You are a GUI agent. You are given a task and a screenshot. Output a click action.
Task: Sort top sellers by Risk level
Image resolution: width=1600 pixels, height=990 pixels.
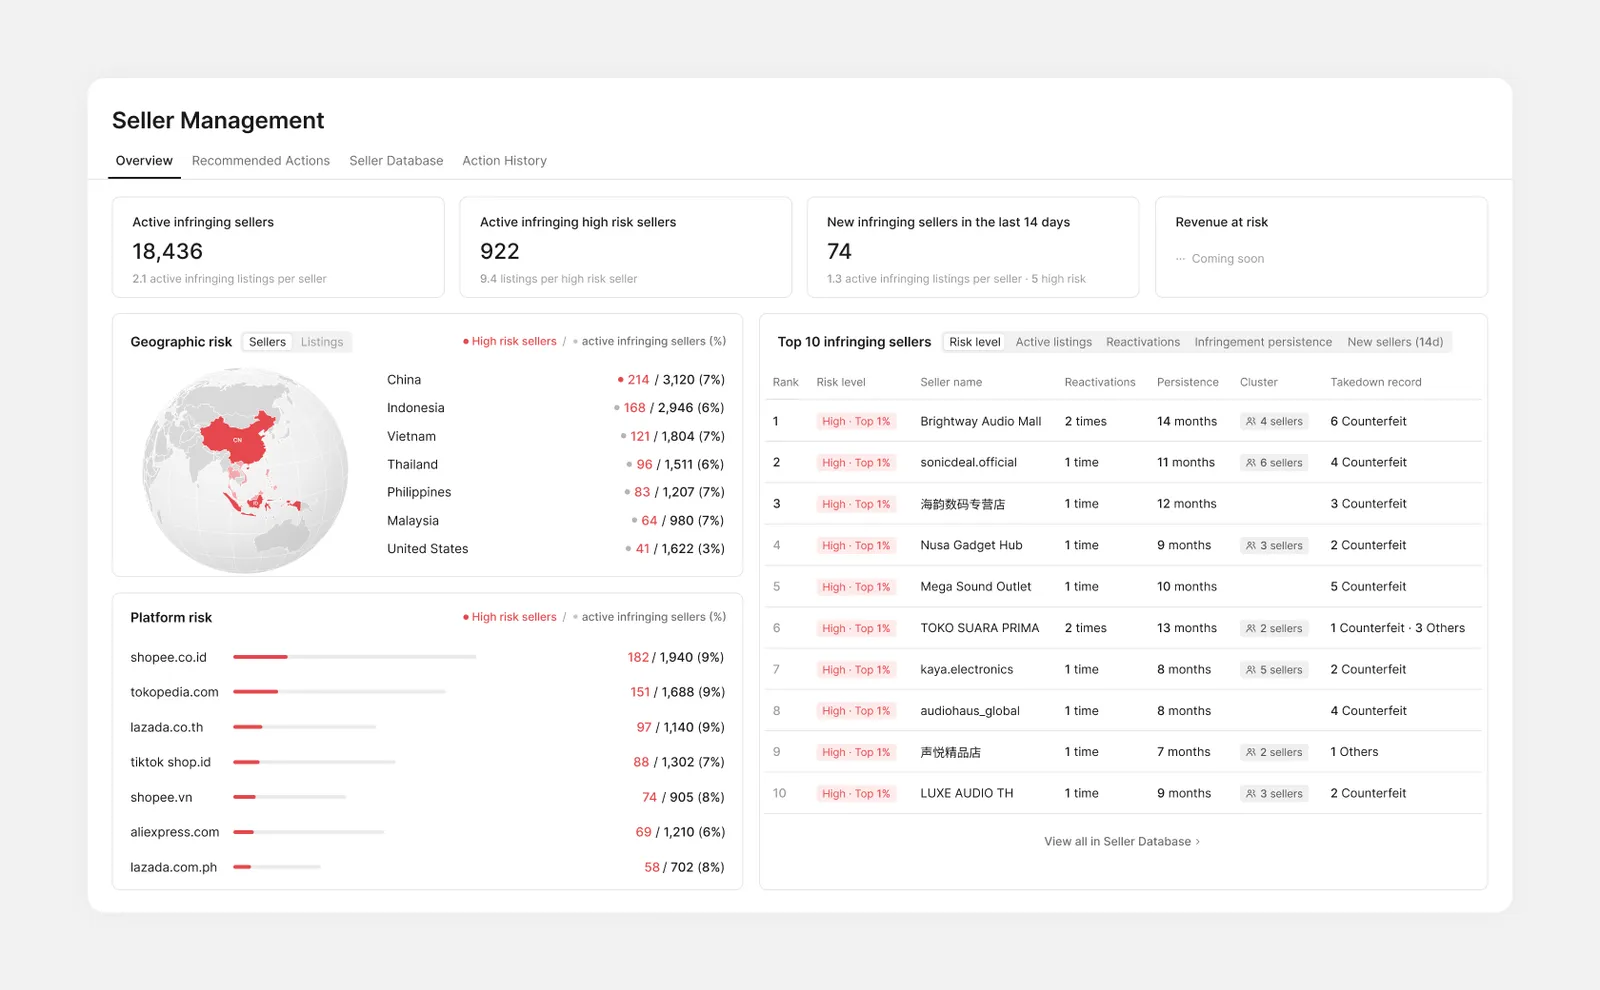coord(975,342)
